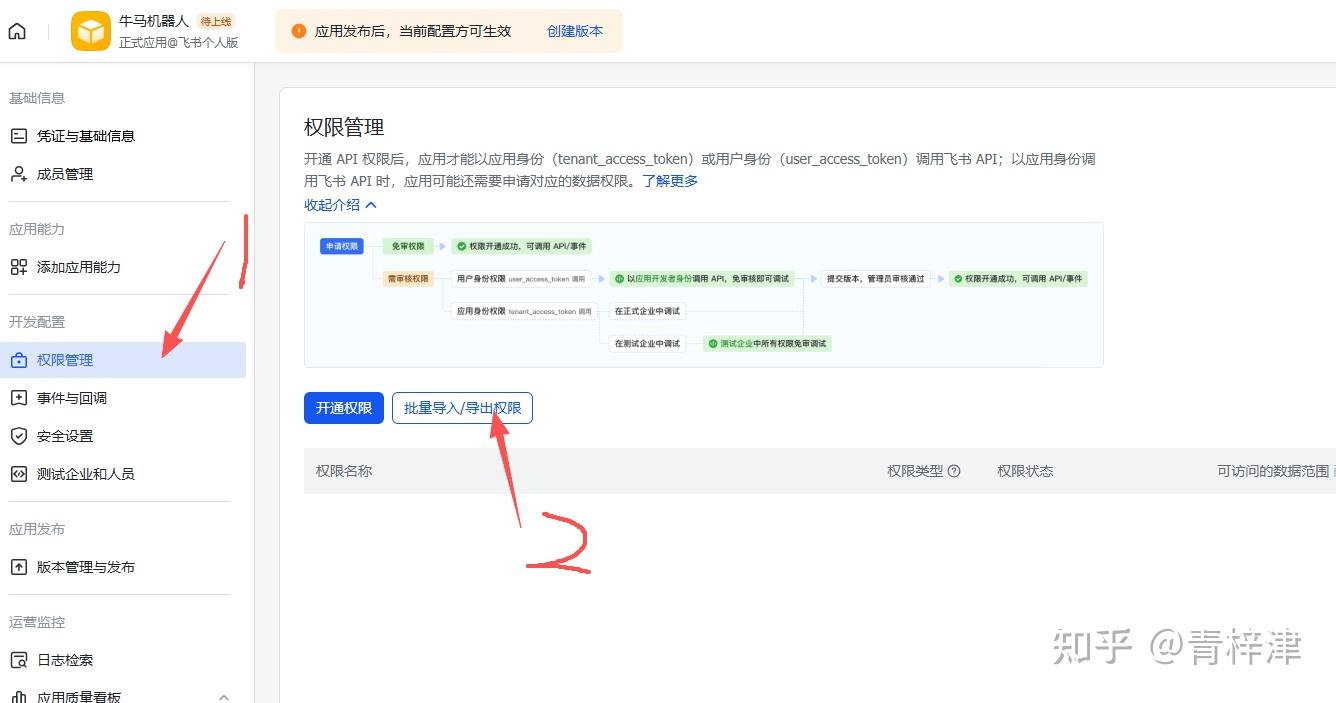Image resolution: width=1336 pixels, height=703 pixels.
Task: Collapse the intro via 收起介绍
Action: point(340,205)
